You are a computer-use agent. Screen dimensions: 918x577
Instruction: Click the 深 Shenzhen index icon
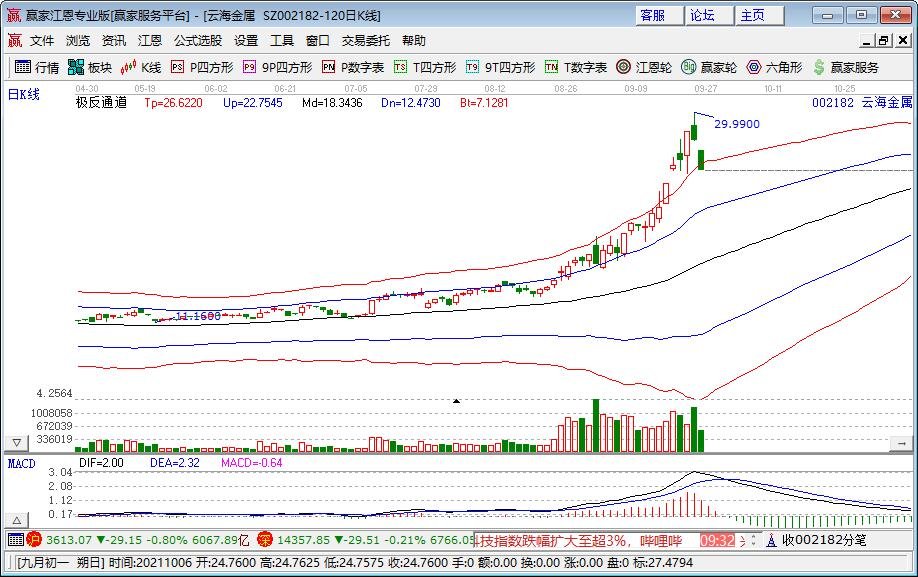click(265, 540)
